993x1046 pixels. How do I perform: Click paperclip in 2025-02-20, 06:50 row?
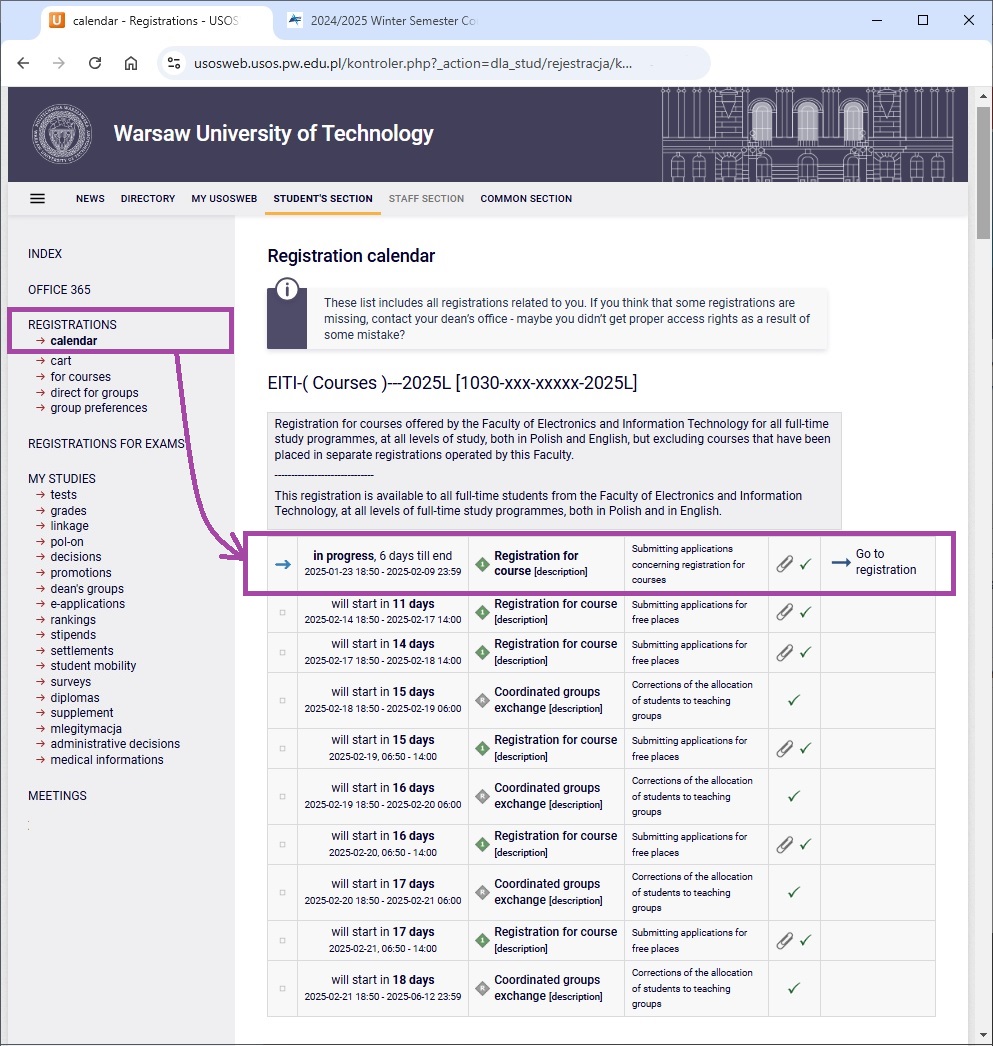pos(784,845)
